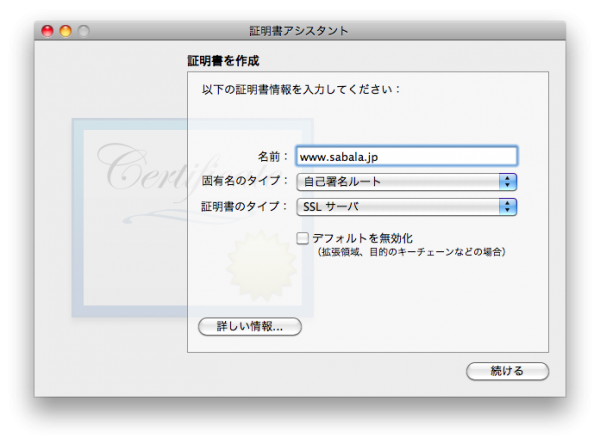Click the 証明書のタイプ： label
This screenshot has width=600, height=444.
[x=245, y=206]
